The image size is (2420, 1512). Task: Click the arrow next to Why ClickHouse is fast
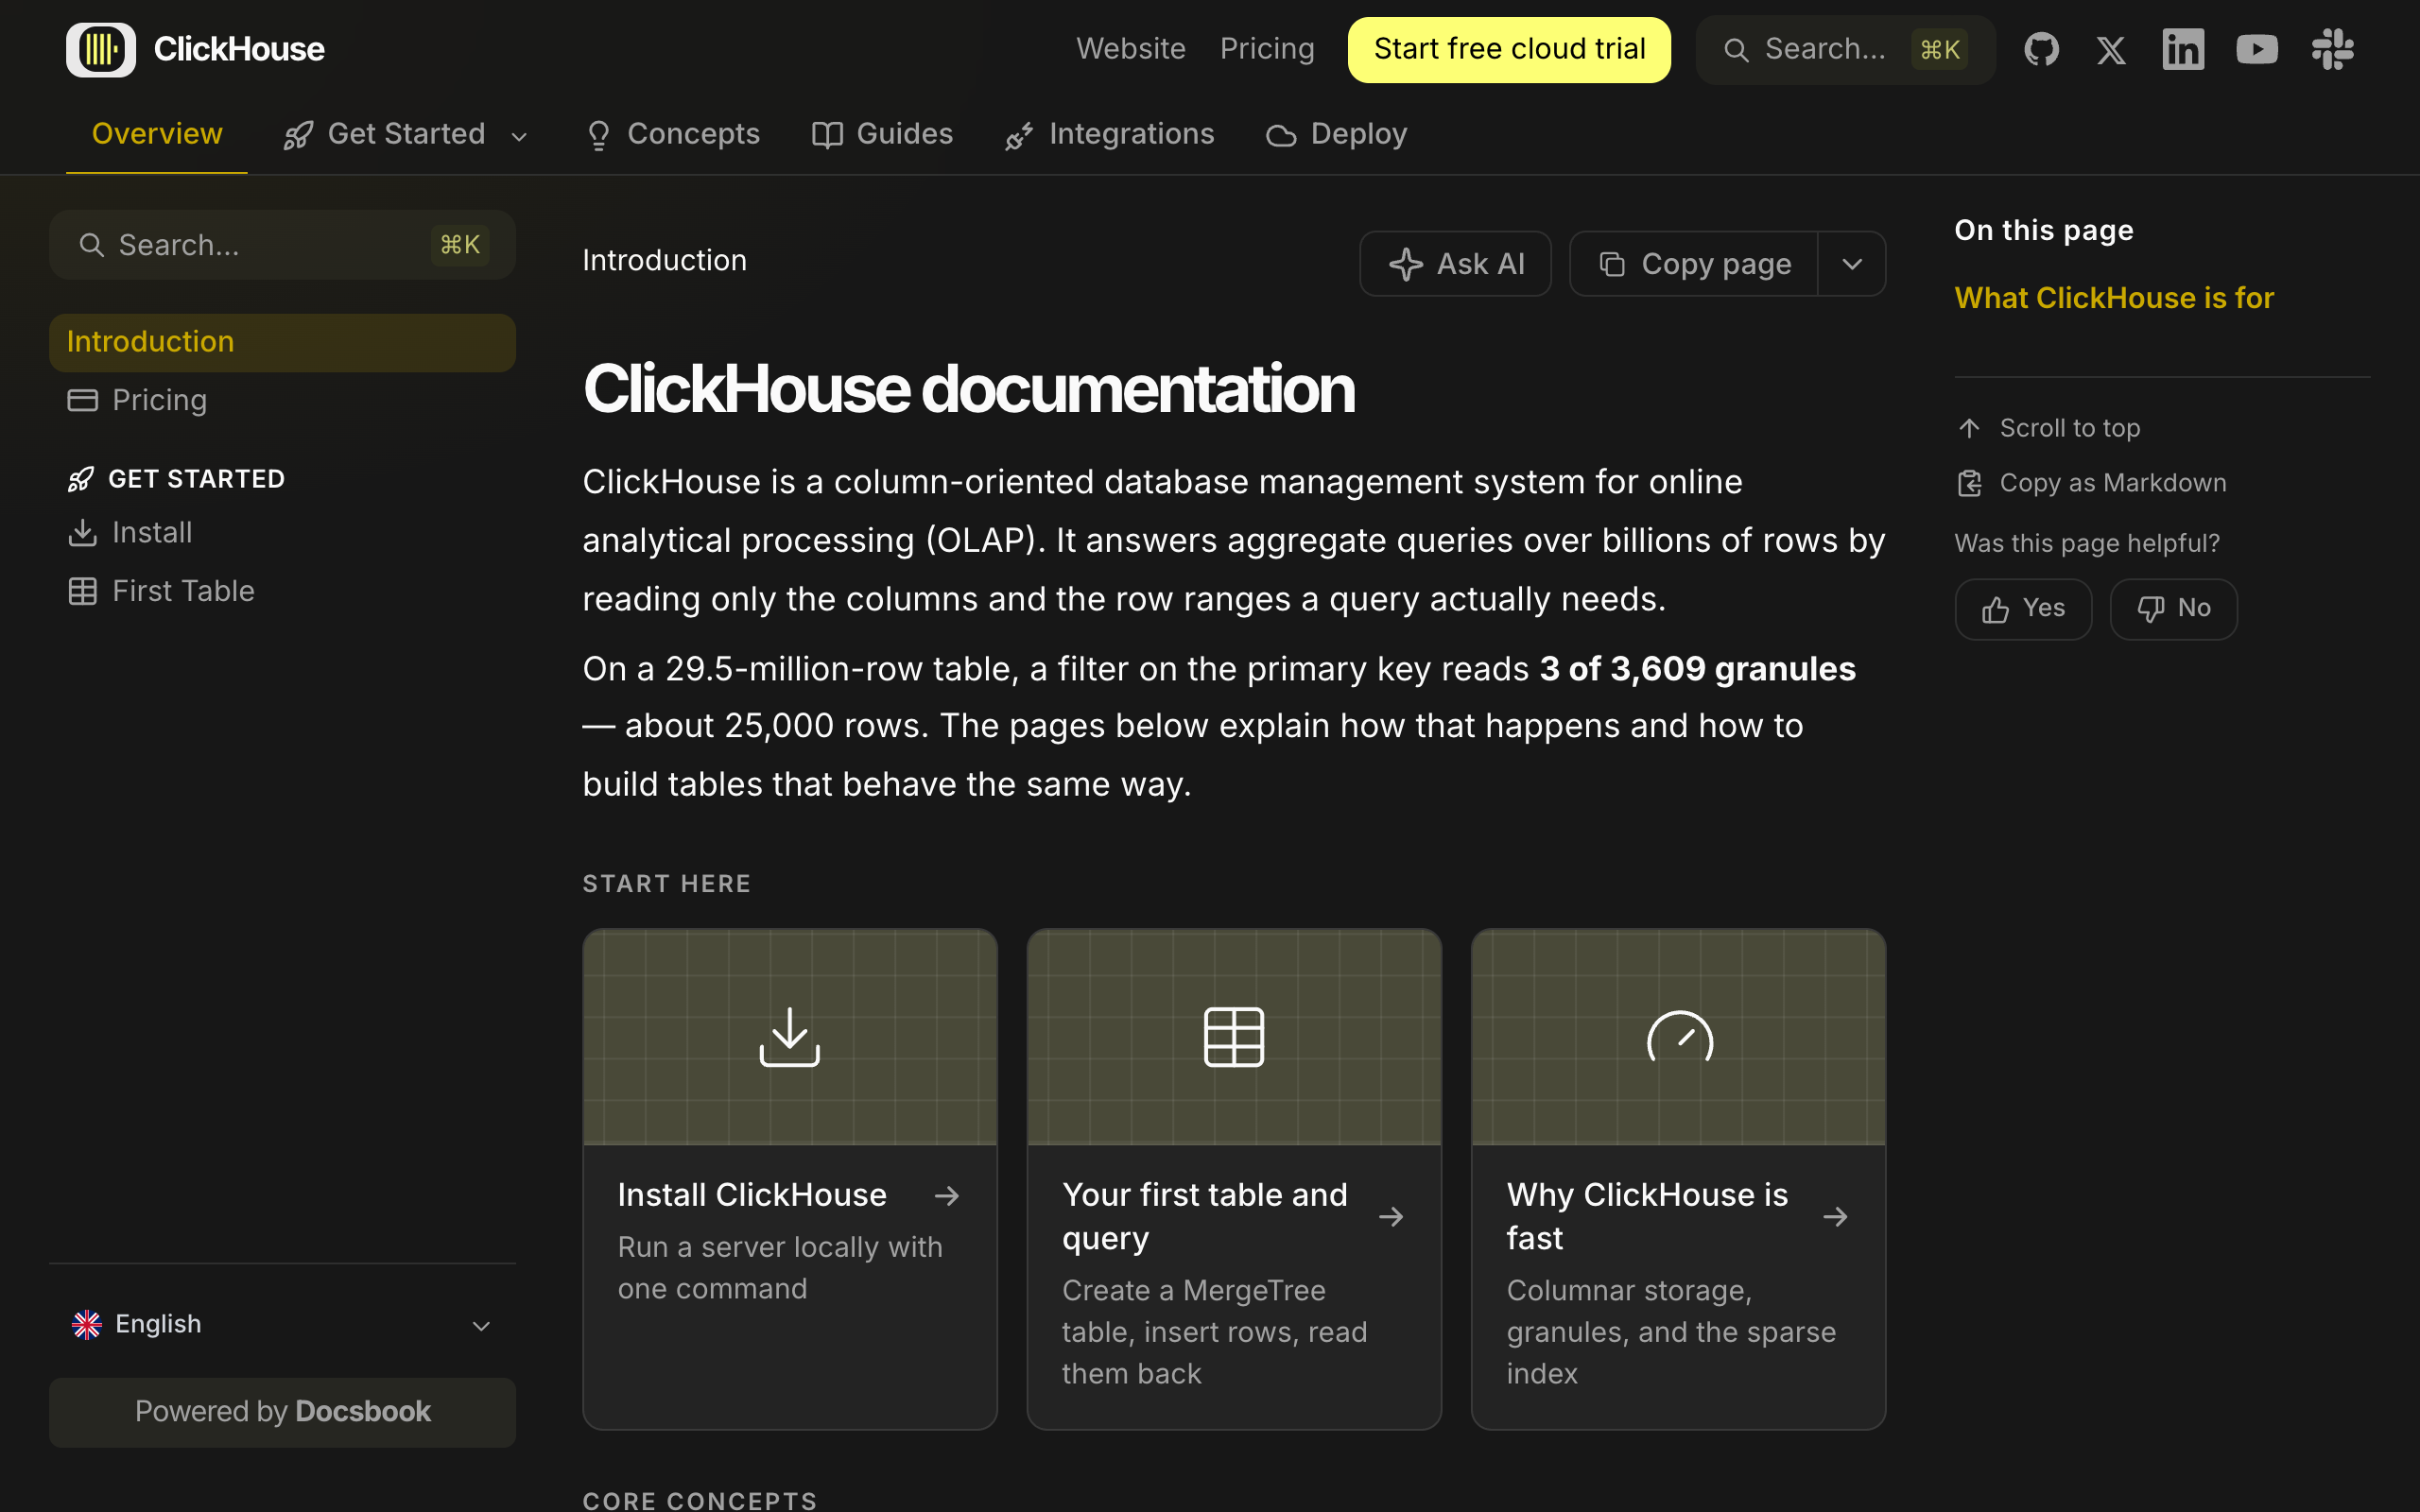point(1835,1217)
